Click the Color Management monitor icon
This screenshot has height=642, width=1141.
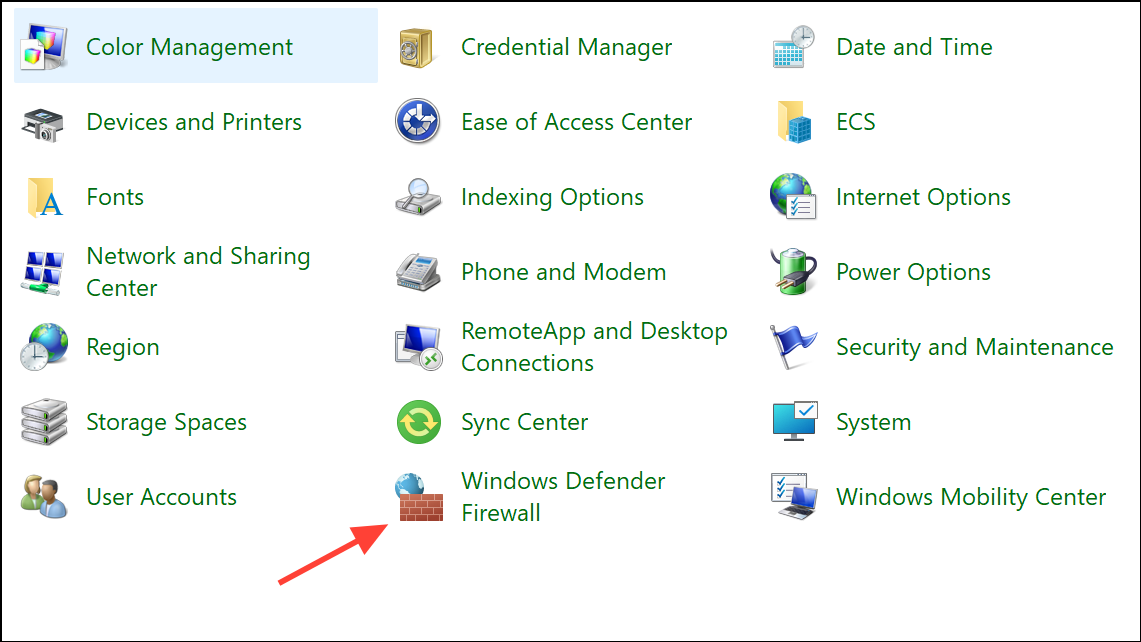pos(45,47)
